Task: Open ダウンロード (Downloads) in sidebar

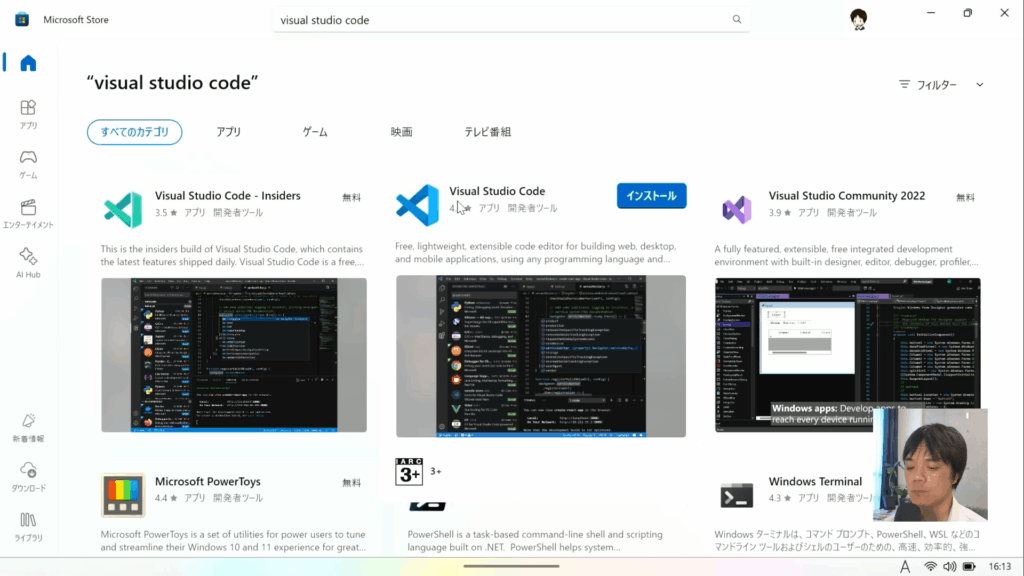Action: [x=28, y=476]
